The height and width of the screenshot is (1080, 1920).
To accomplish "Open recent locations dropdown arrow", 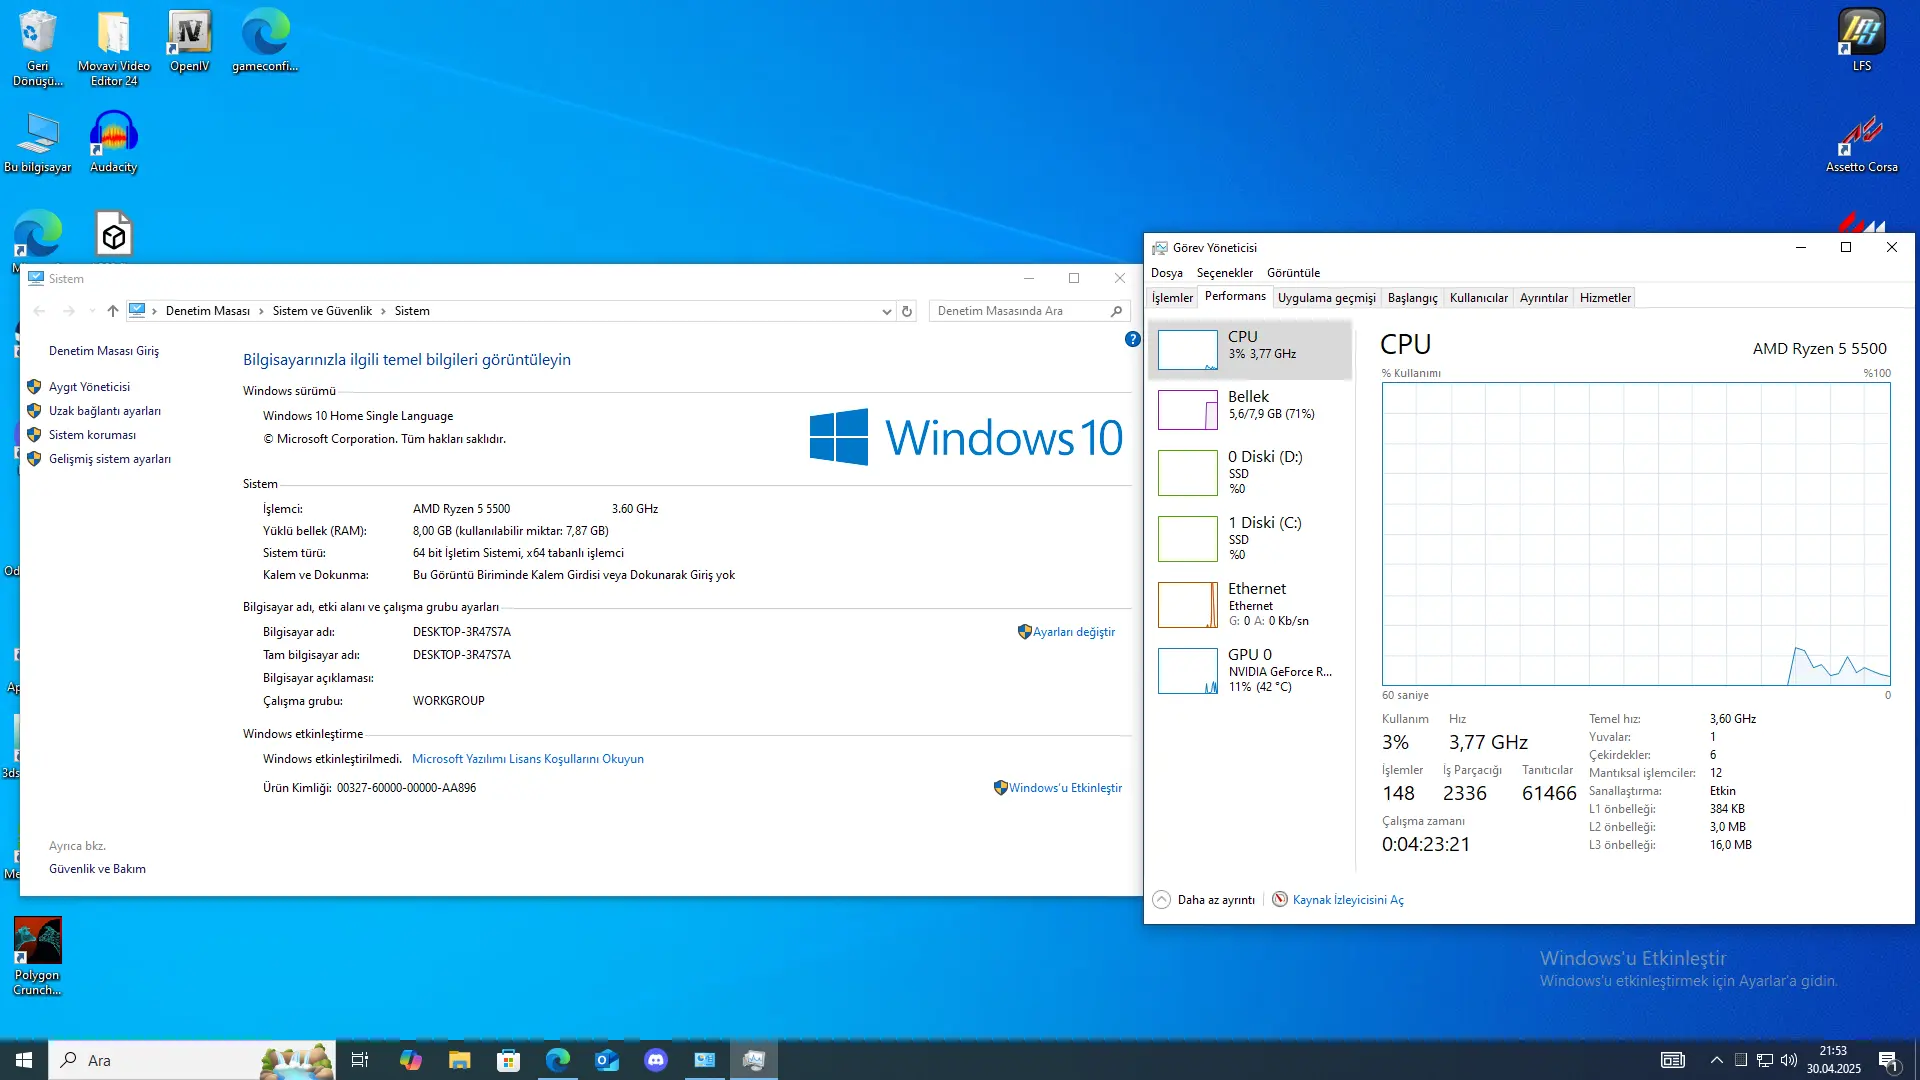I will click(92, 311).
